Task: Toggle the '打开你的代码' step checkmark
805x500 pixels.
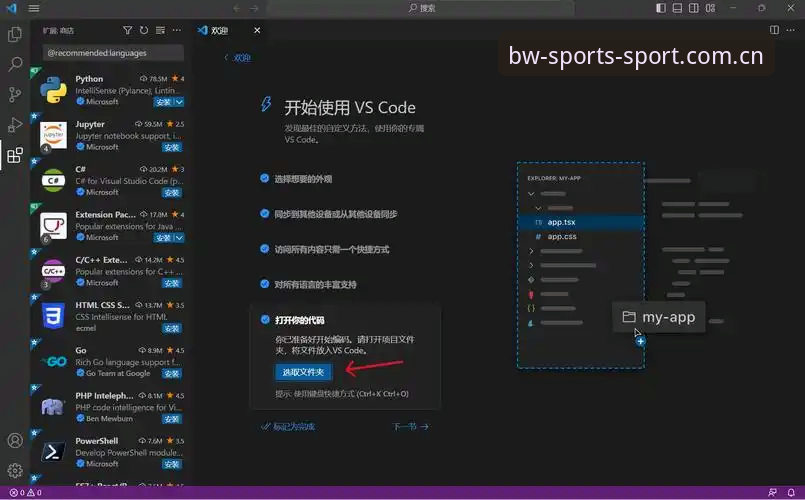Action: tap(265, 320)
